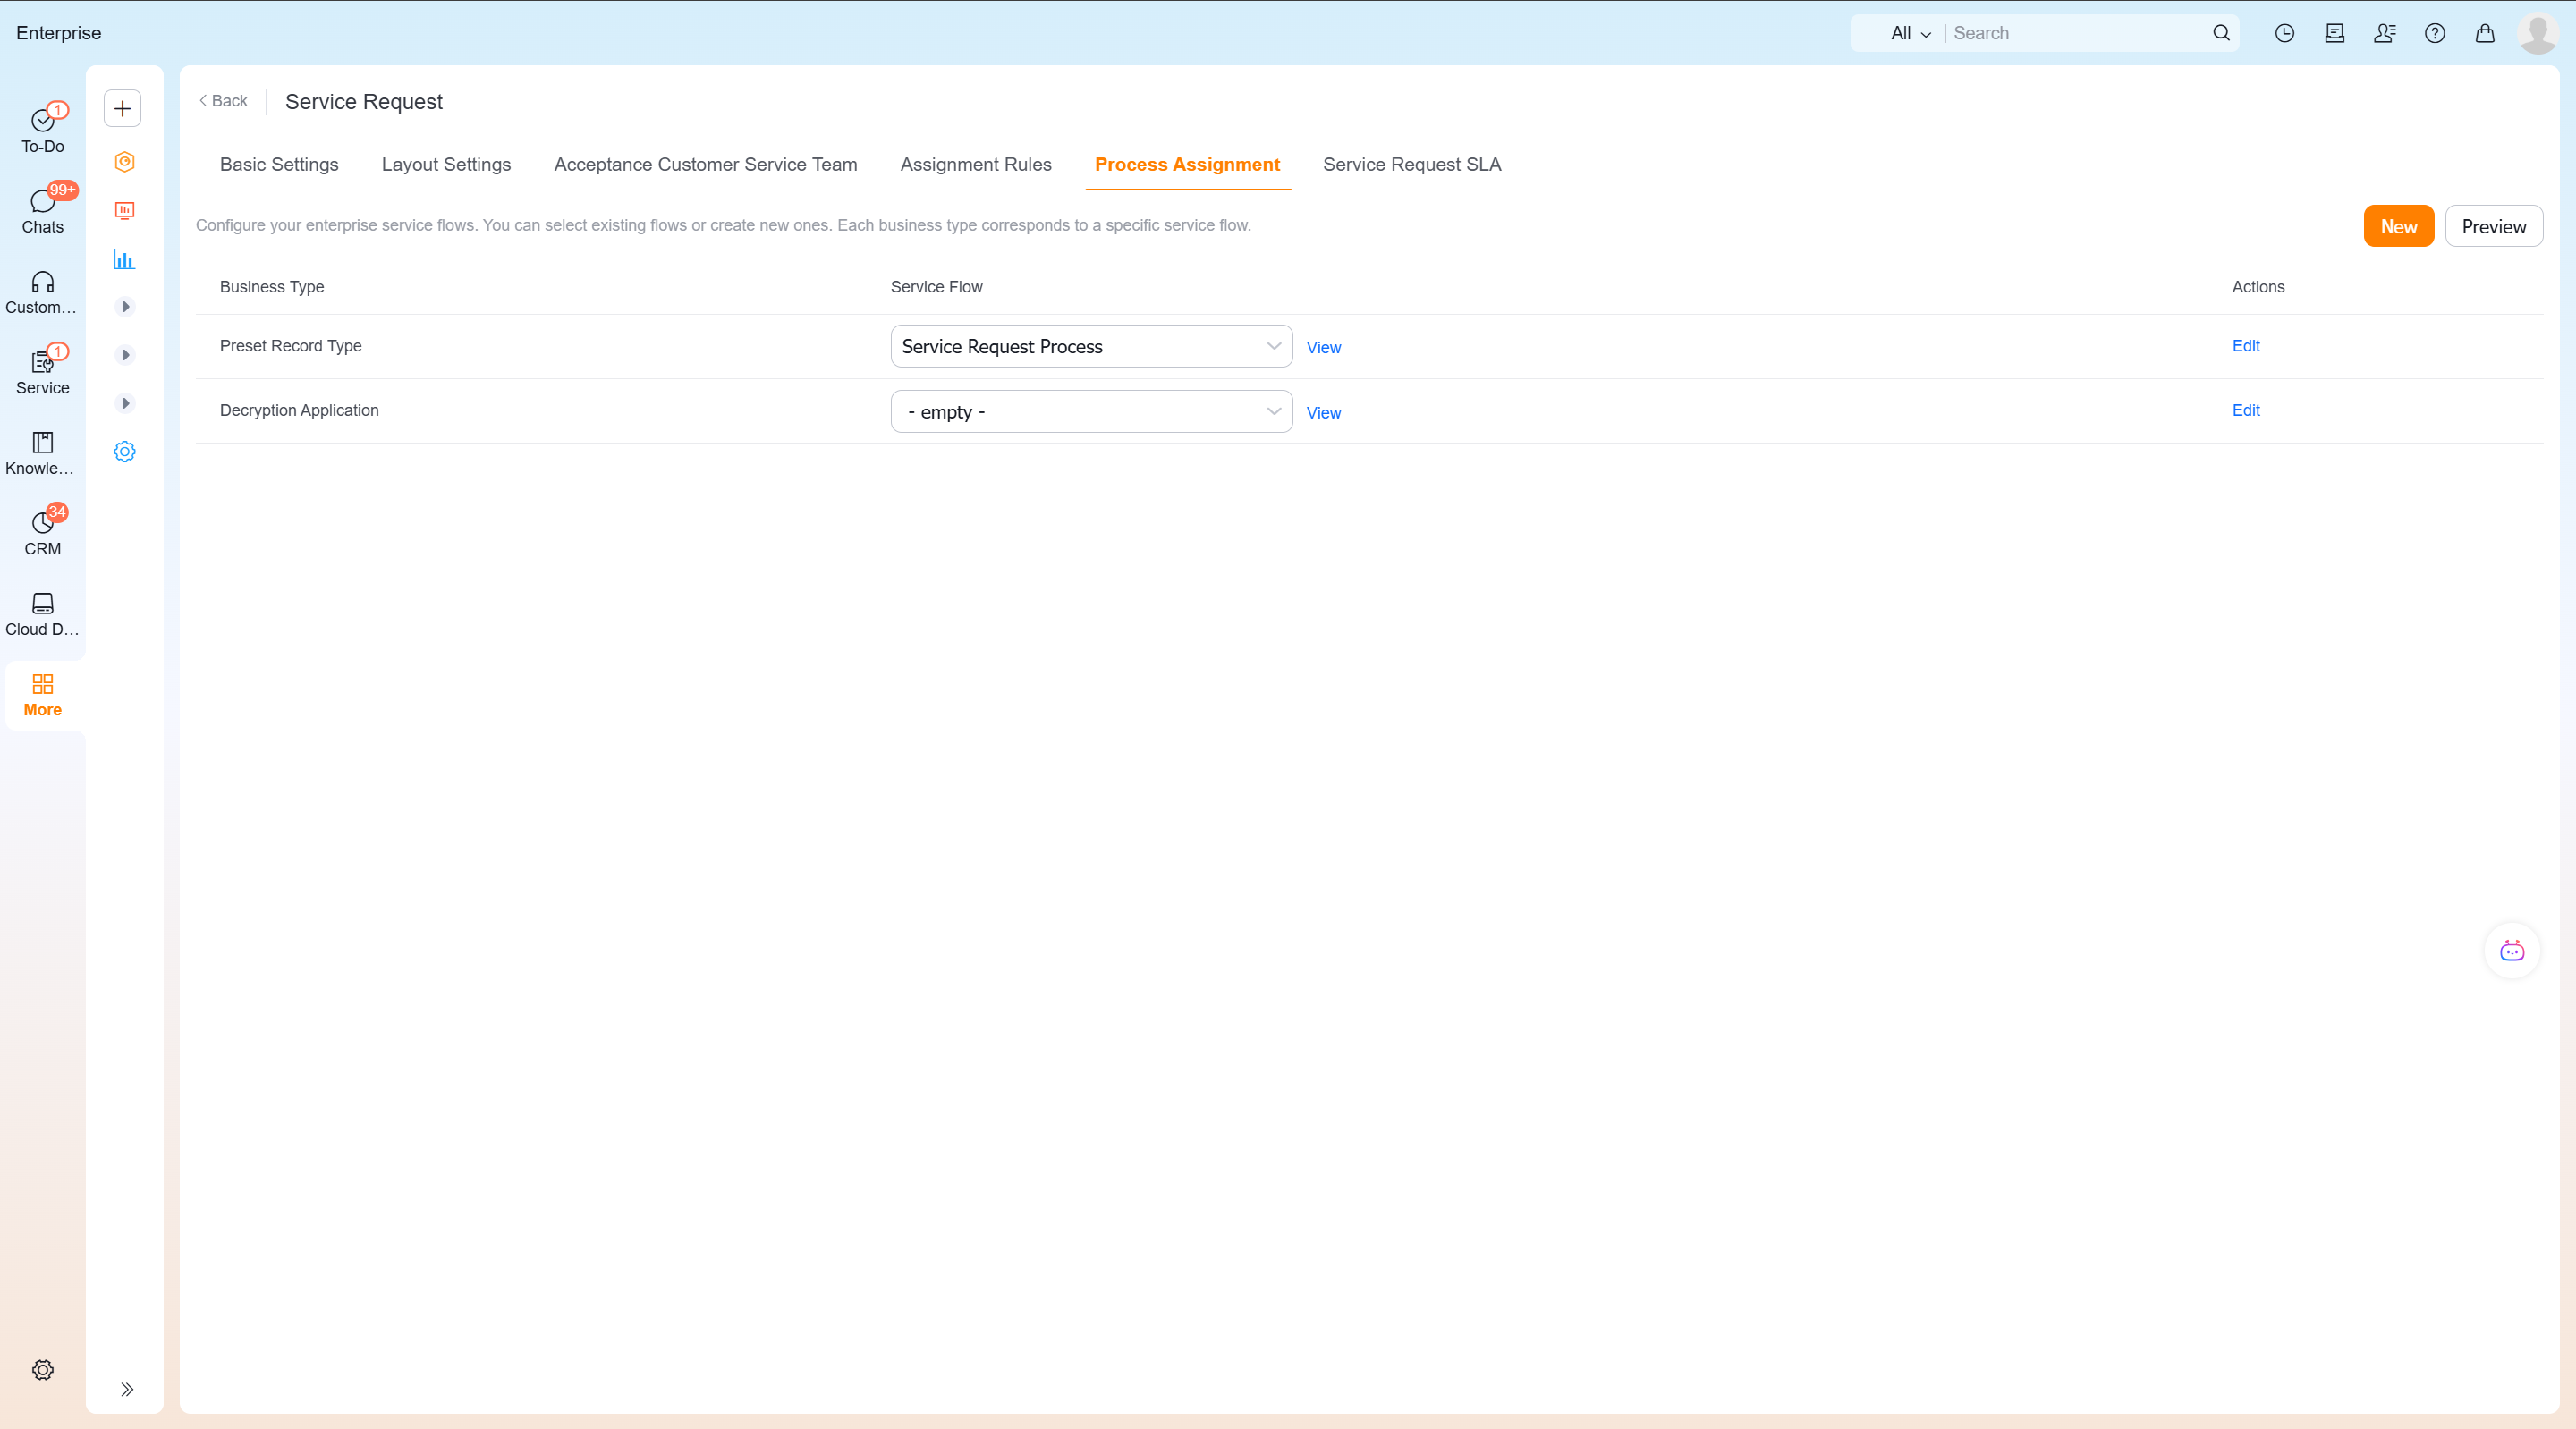Open the Chats section in the sidebar
The image size is (2576, 1429).
(x=42, y=210)
